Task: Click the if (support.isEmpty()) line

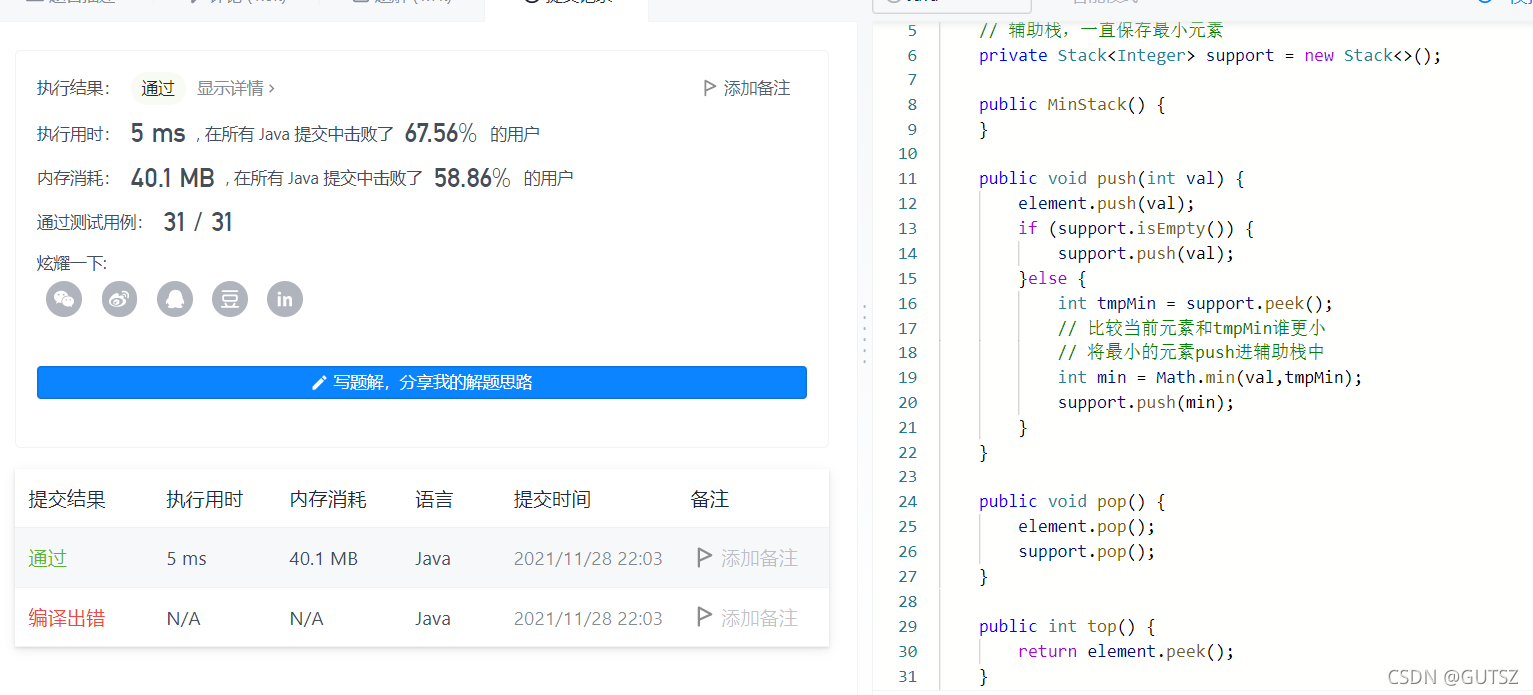Action: [x=1136, y=229]
